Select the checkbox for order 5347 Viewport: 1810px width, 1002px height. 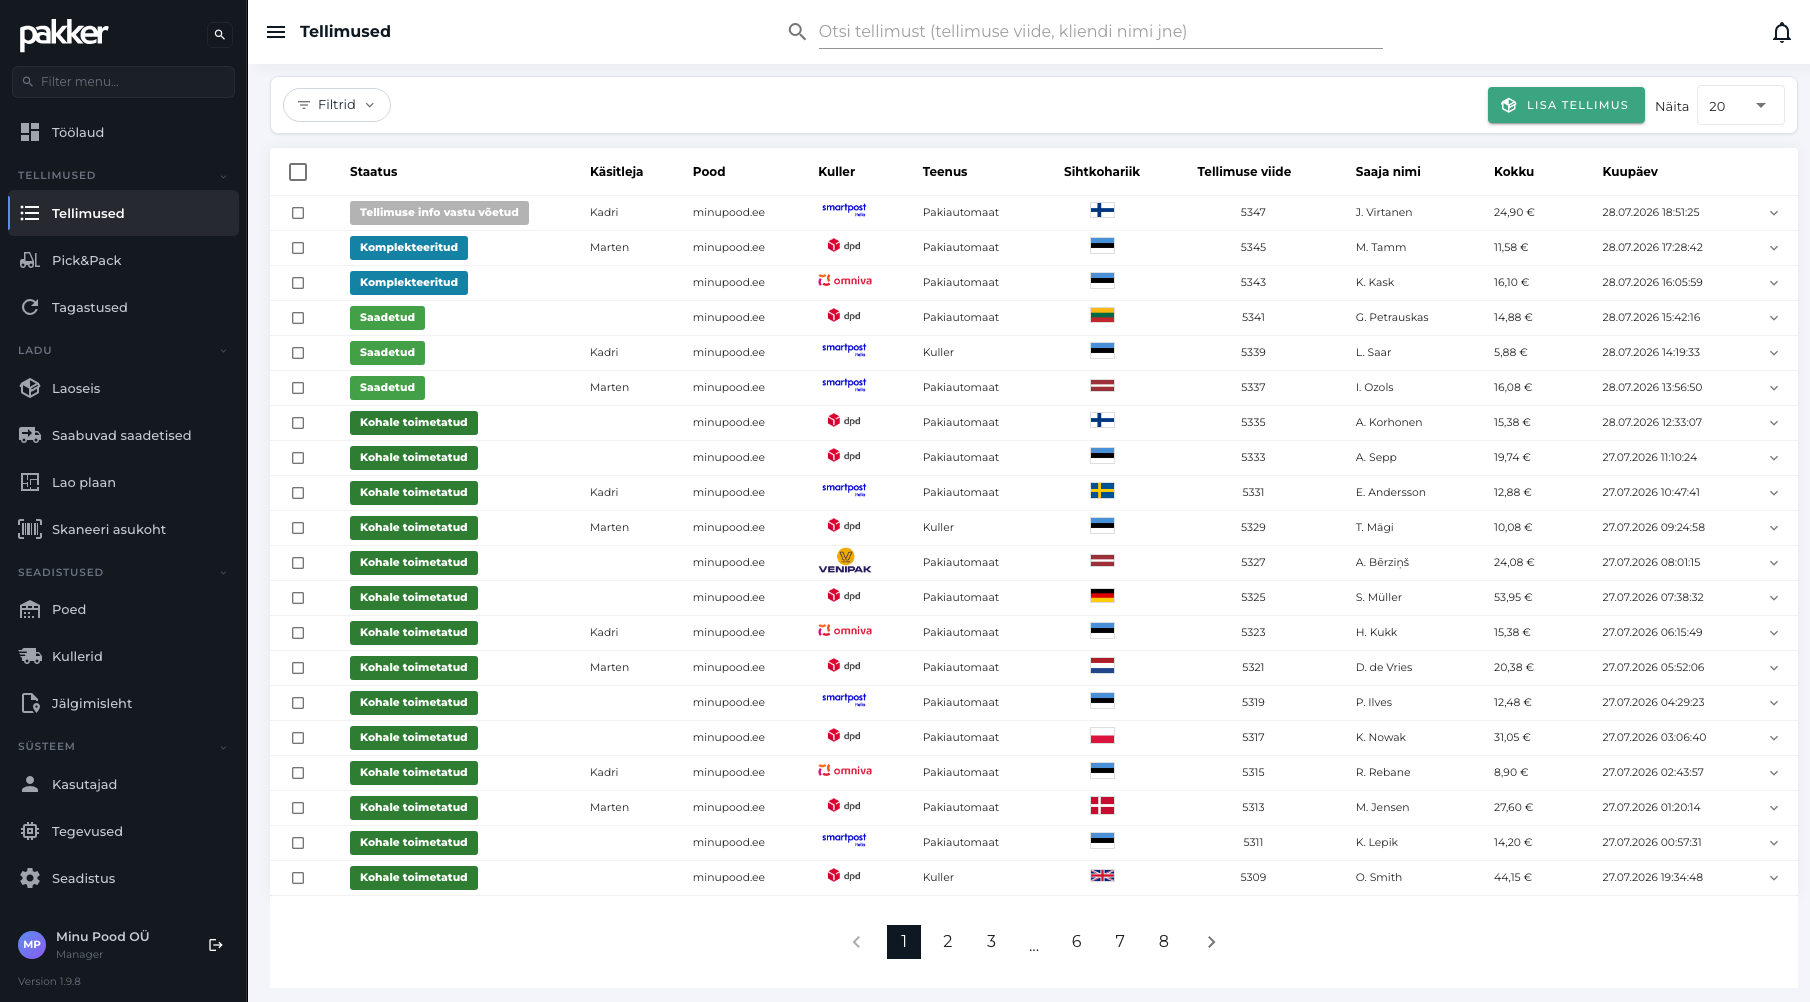pyautogui.click(x=298, y=213)
